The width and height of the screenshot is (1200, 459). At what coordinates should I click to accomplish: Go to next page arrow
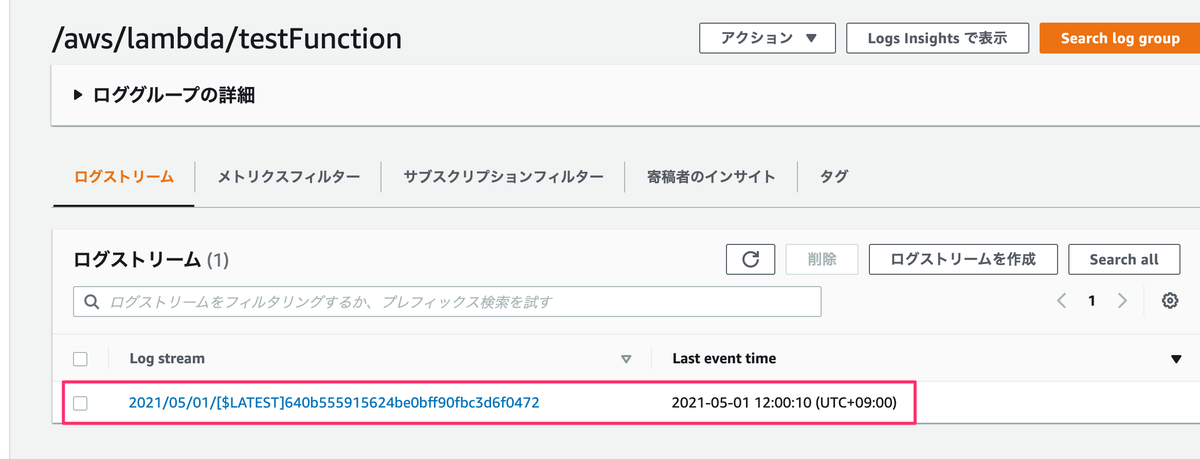1123,301
